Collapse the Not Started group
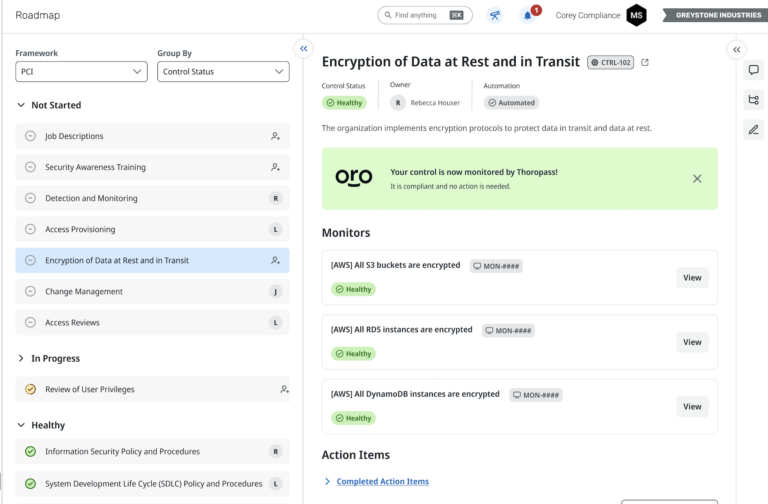The width and height of the screenshot is (768, 504). 21,105
